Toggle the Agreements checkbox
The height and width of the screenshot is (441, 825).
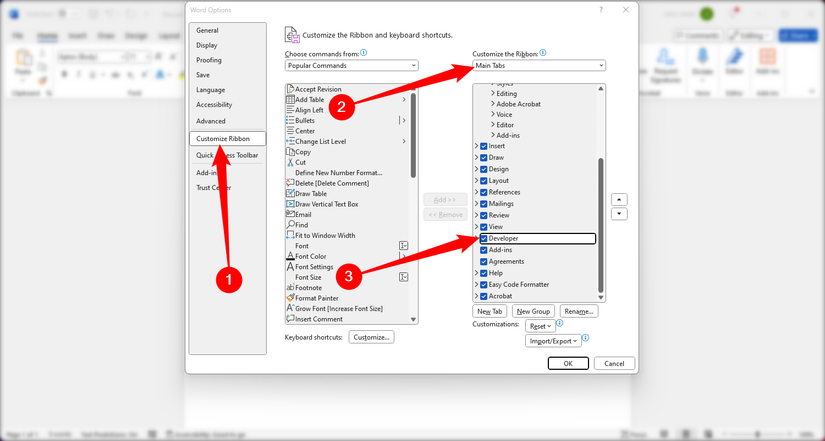484,262
